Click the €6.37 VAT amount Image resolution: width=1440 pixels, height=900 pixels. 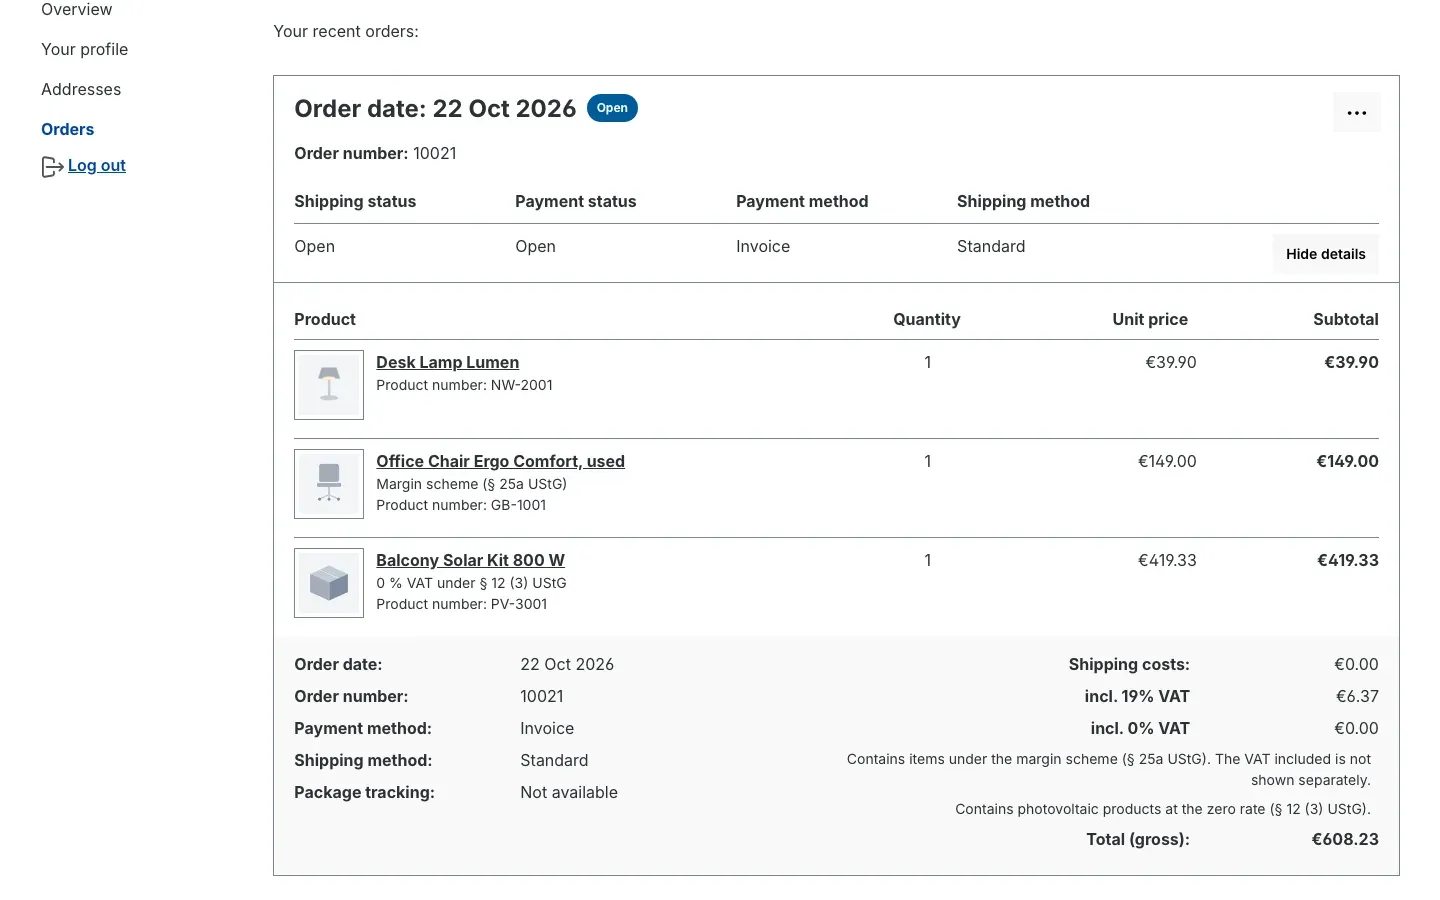click(1357, 697)
